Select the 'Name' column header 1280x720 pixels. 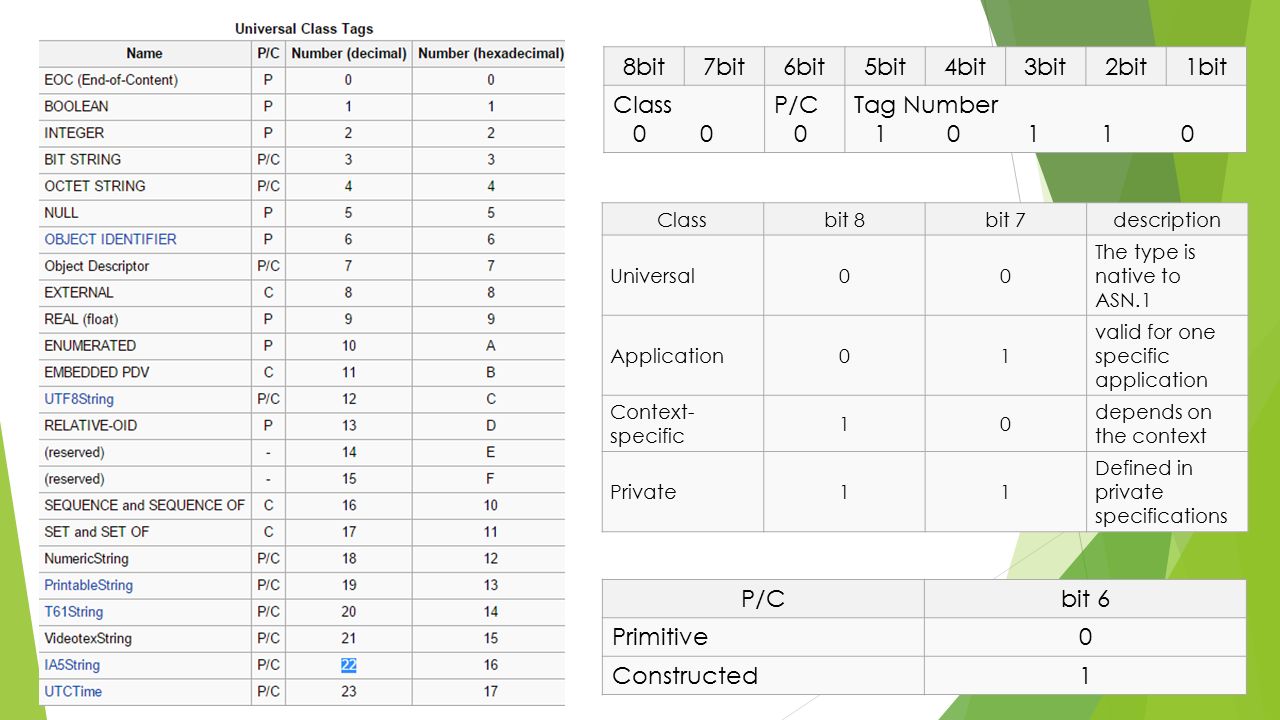coord(145,53)
